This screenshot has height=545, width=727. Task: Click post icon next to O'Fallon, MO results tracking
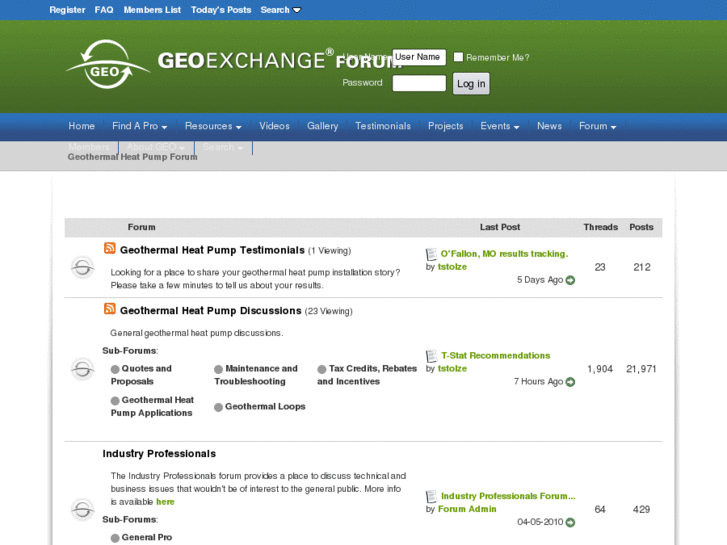click(431, 254)
